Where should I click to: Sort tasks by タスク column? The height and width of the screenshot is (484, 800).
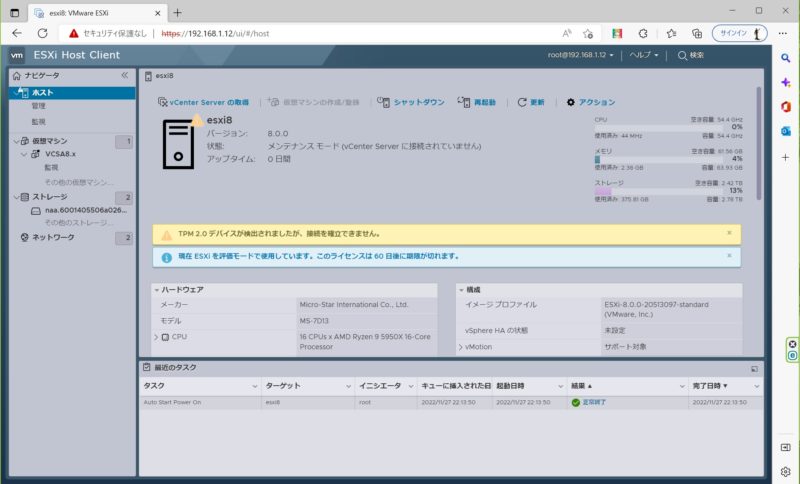click(201, 386)
